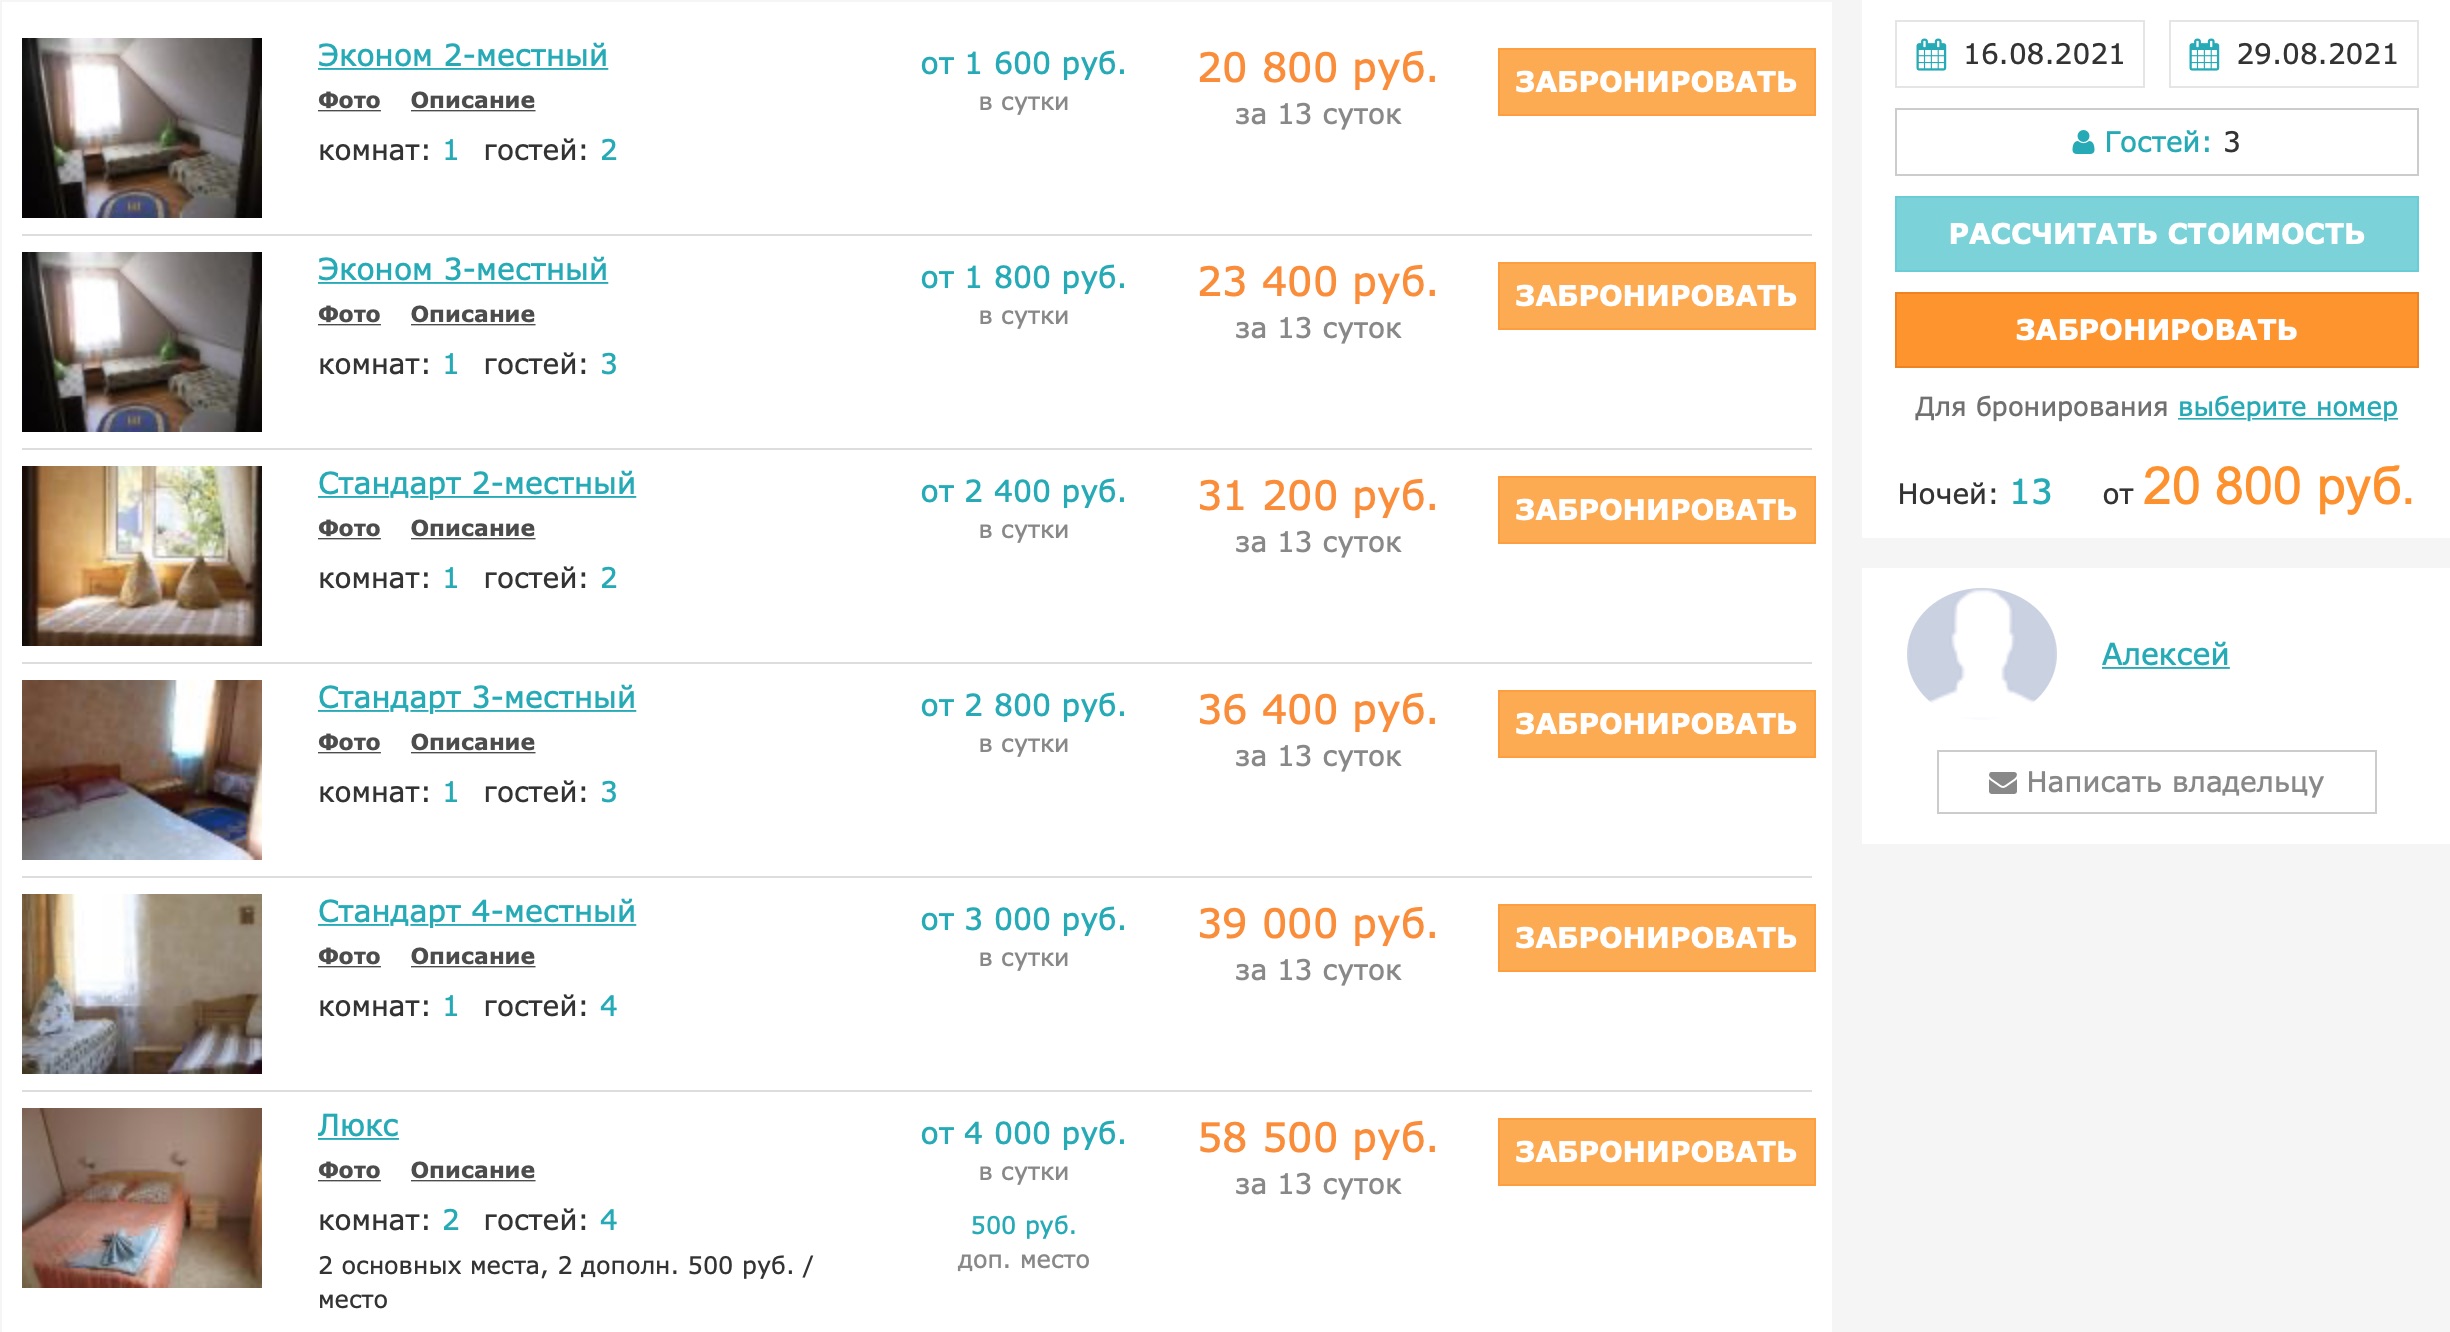Open the owner Алексей profile link
The image size is (2450, 1332).
[2165, 655]
